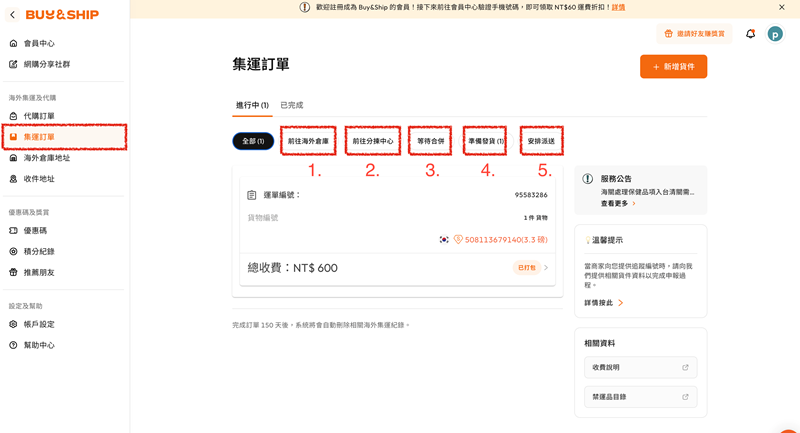
Task: Close the top announcement banner
Action: (x=782, y=7)
